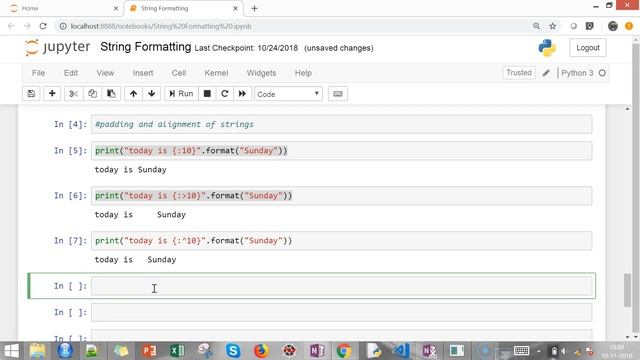Select cell In [4] padding comment
Viewport: 640px width, 360px height.
coord(341,124)
